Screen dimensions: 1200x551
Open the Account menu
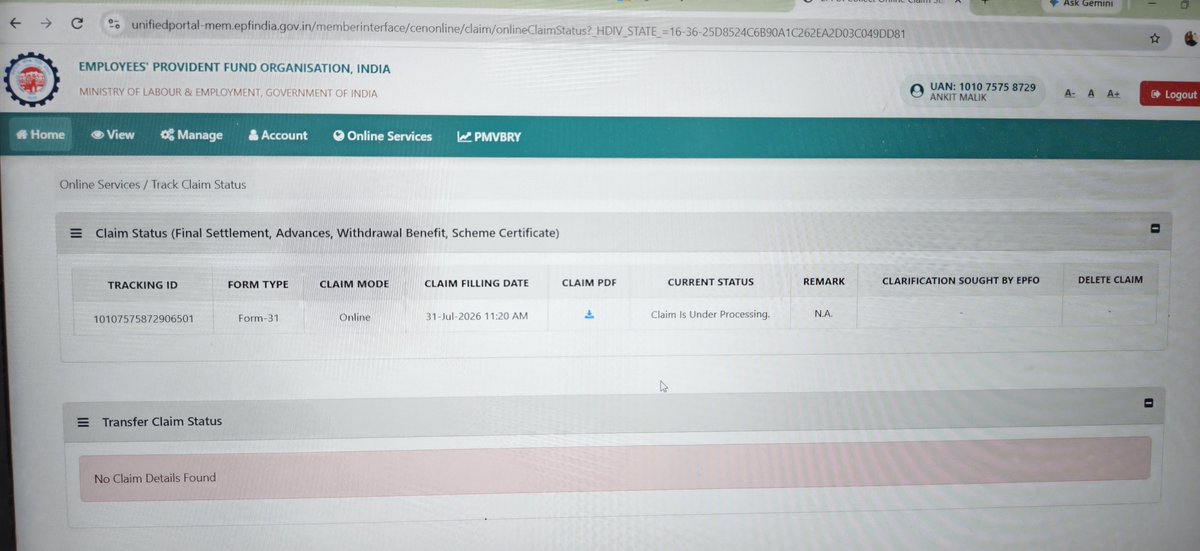click(x=278, y=135)
